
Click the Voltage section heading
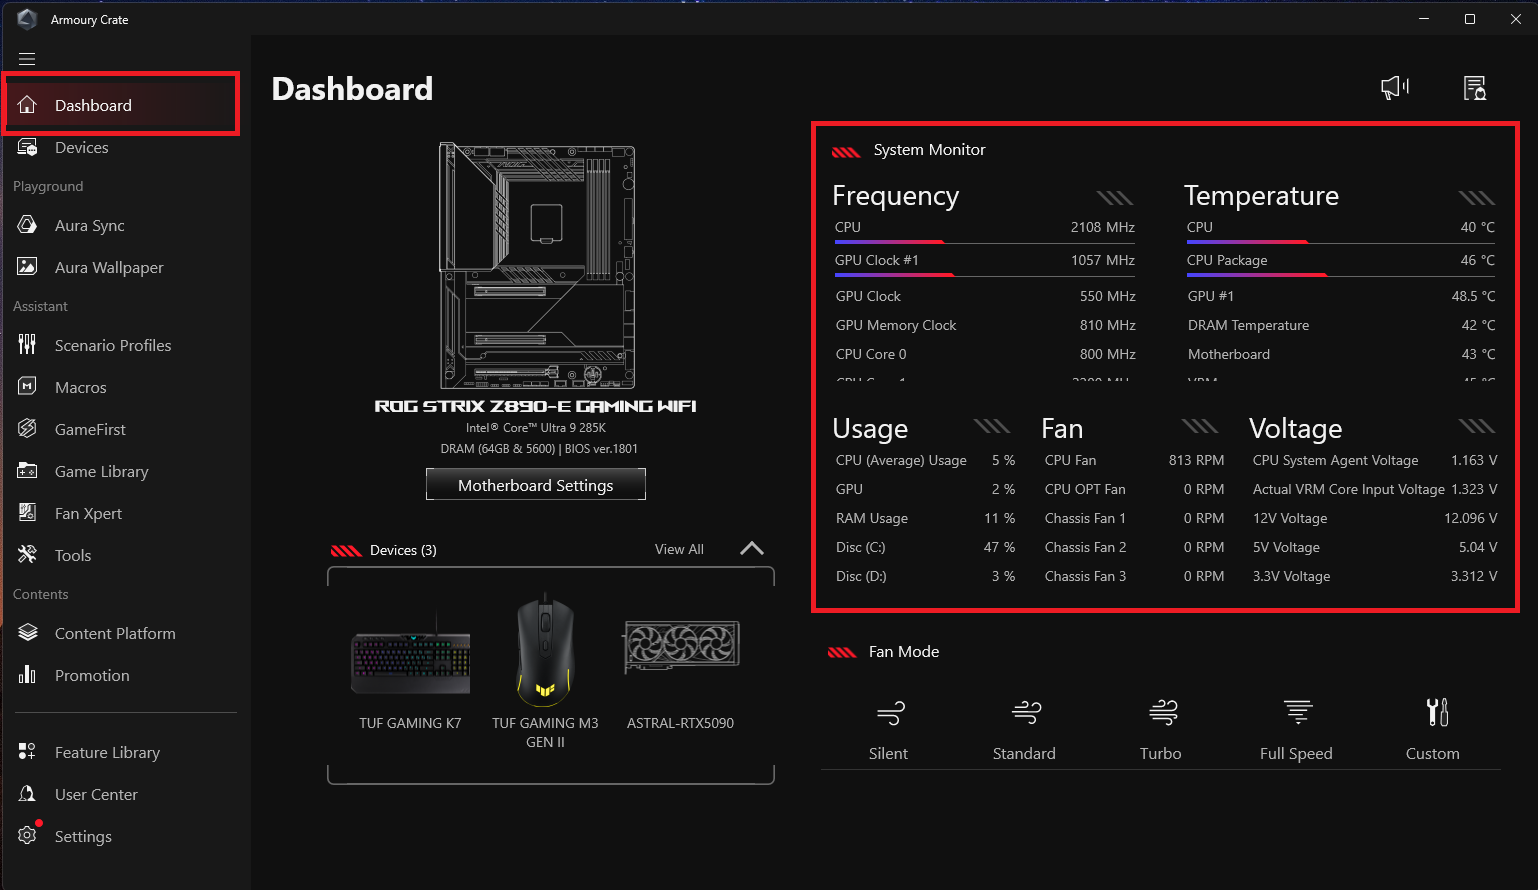(1295, 429)
